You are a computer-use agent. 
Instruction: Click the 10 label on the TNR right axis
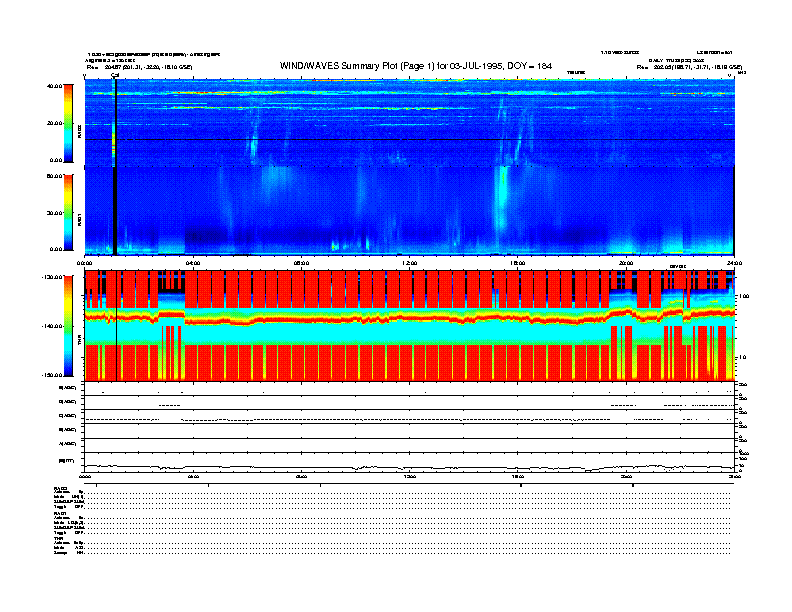[x=743, y=357]
